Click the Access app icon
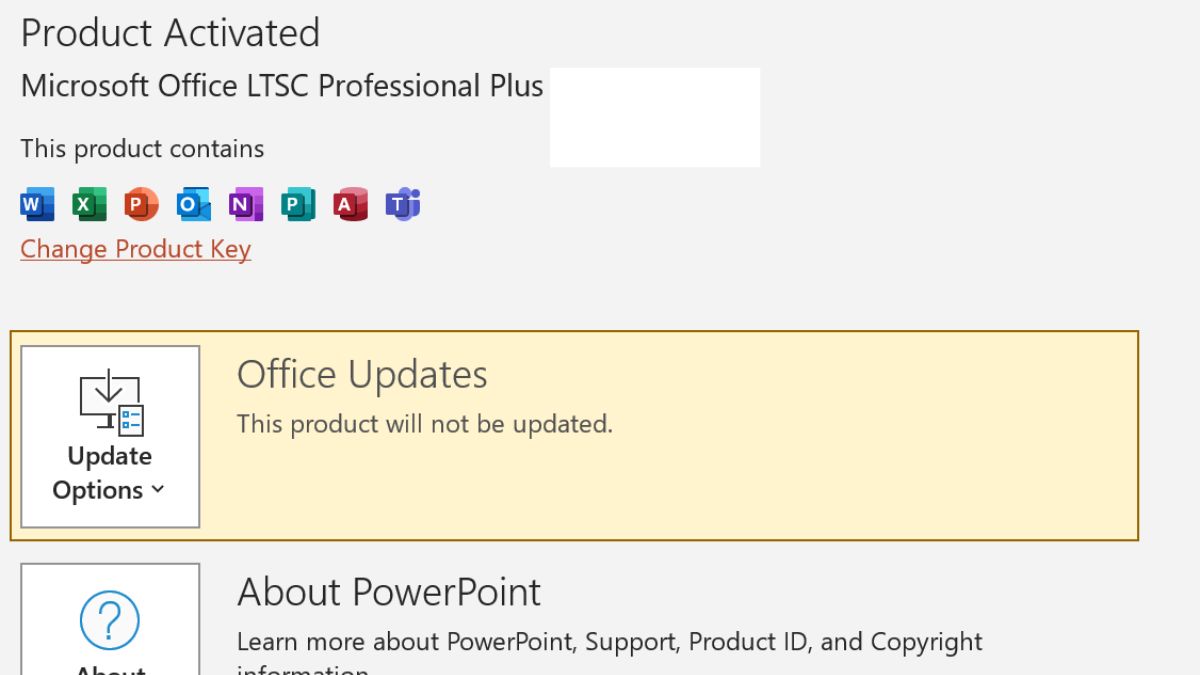The height and width of the screenshot is (675, 1200). point(350,205)
